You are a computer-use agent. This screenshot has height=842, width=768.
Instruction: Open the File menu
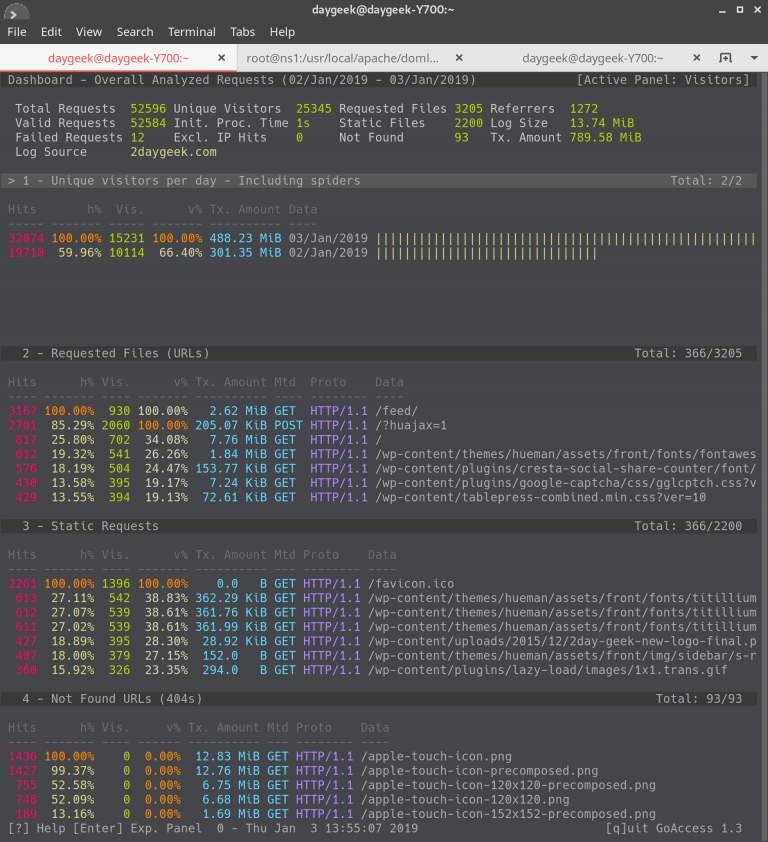click(x=16, y=31)
